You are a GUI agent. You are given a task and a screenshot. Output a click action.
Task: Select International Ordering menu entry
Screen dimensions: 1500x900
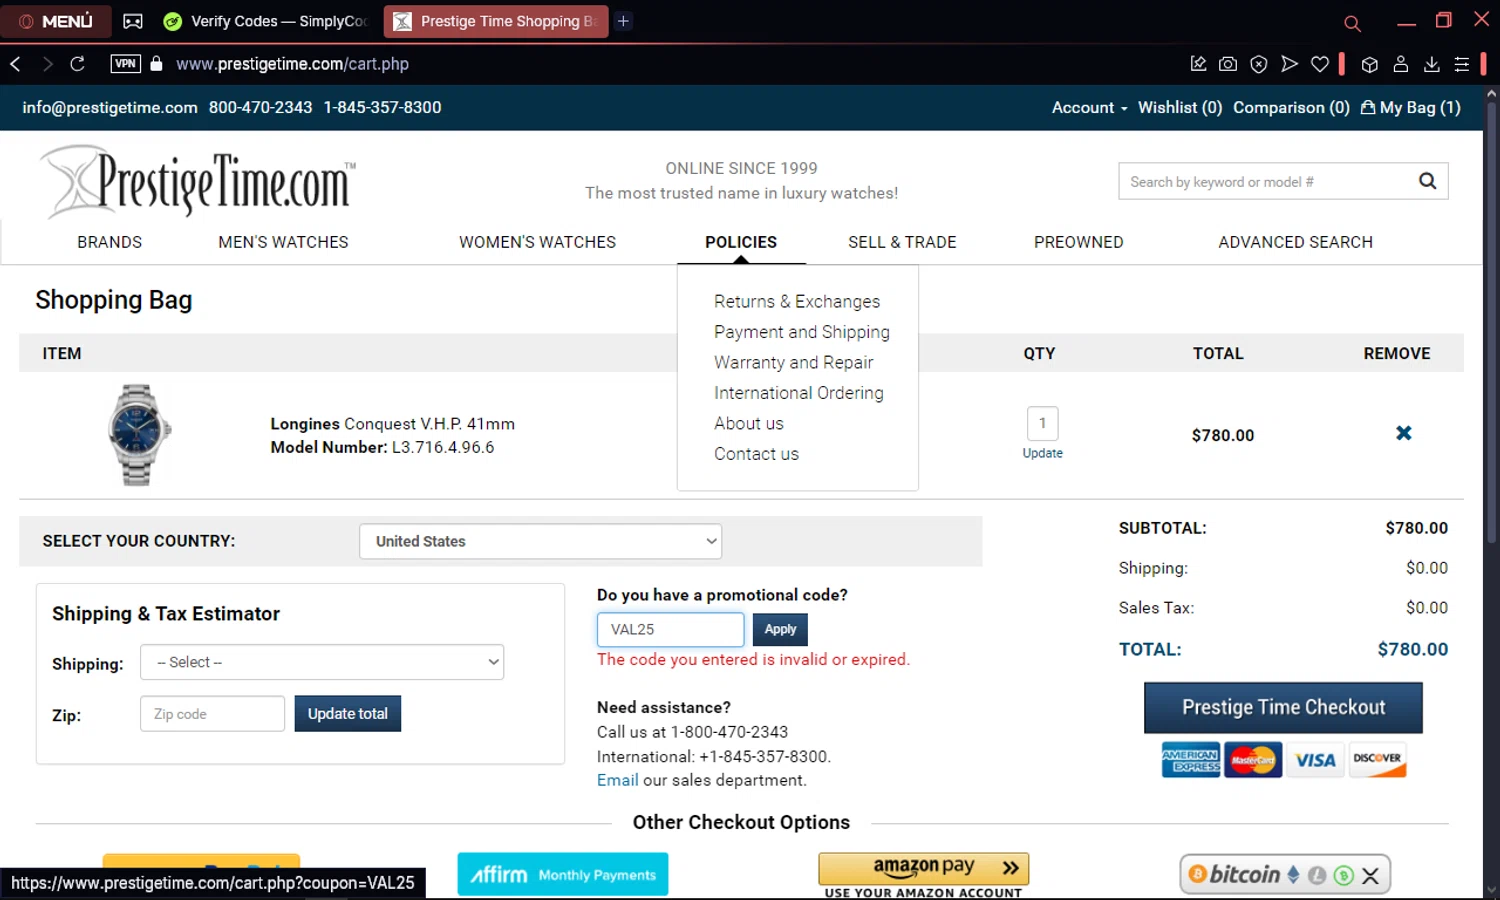coord(798,393)
